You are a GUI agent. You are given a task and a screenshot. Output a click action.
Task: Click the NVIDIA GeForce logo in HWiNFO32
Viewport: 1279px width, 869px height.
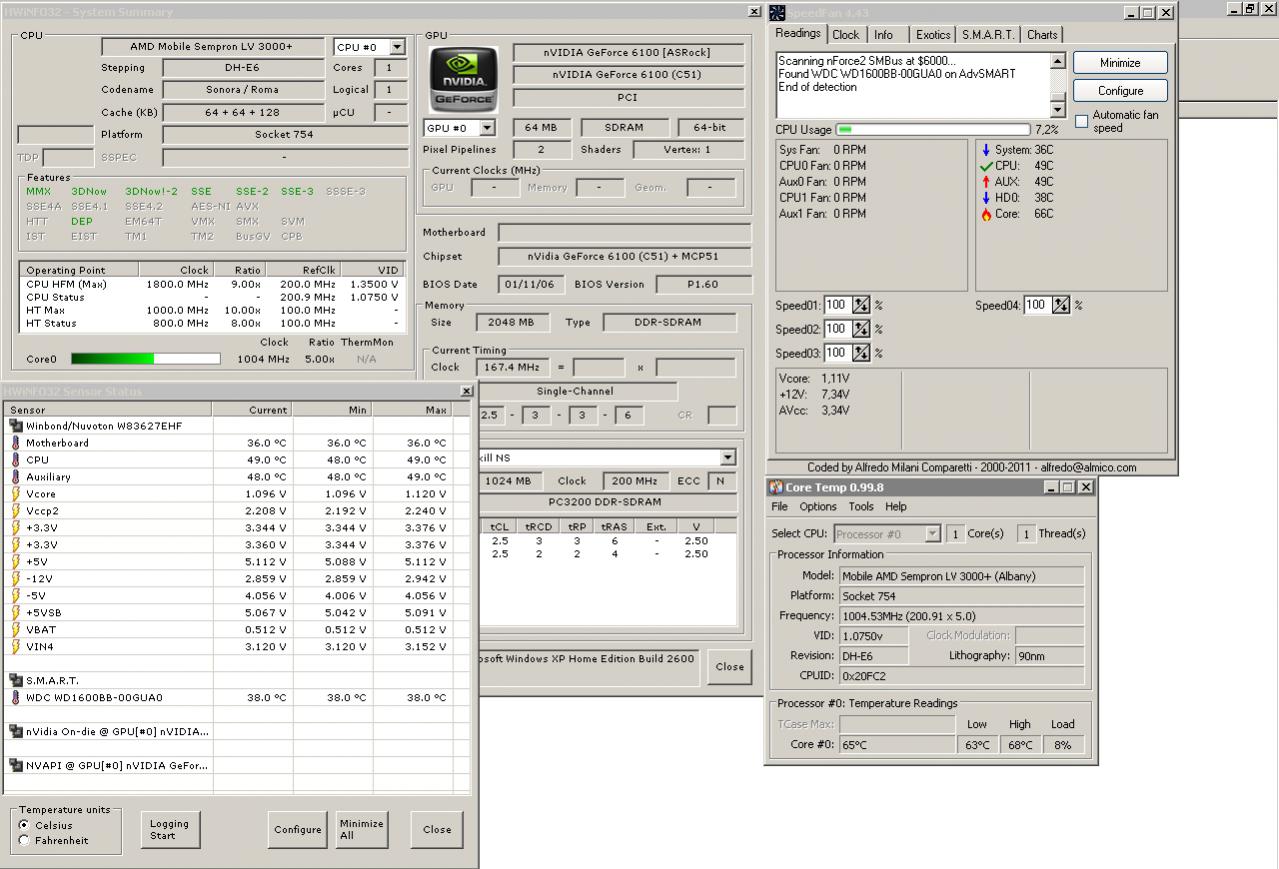click(x=462, y=78)
